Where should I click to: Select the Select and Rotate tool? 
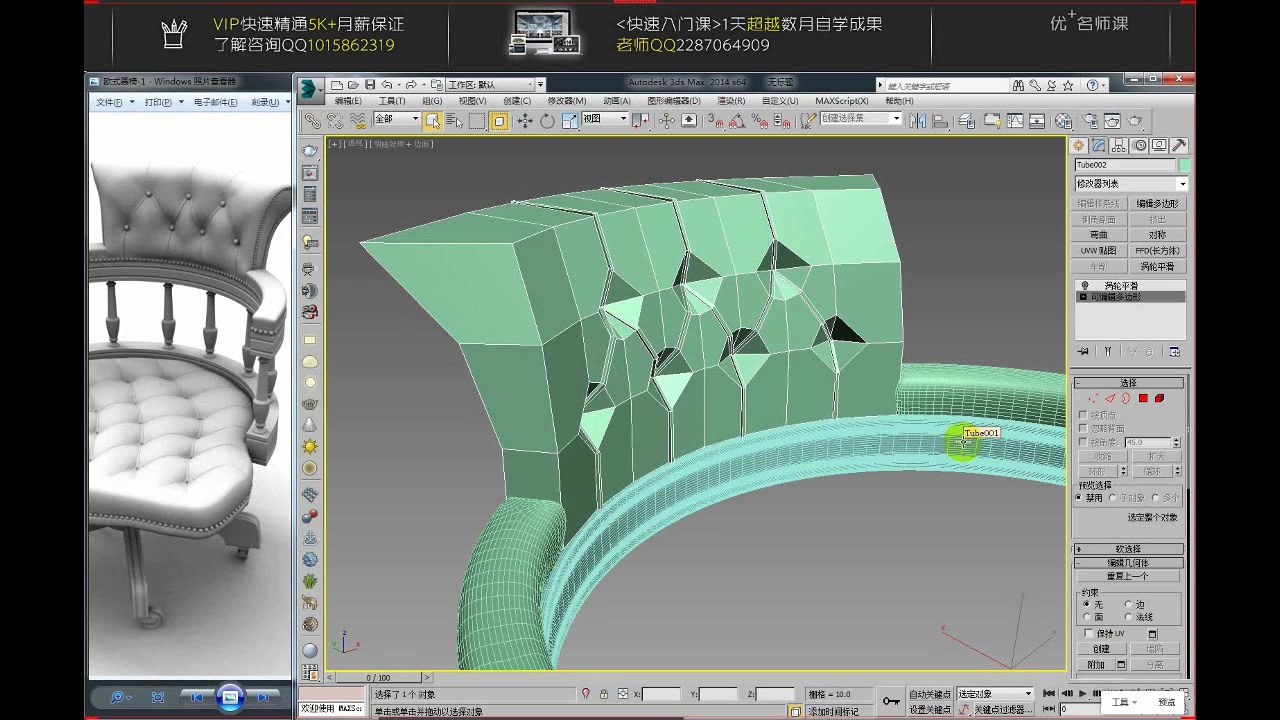[547, 120]
